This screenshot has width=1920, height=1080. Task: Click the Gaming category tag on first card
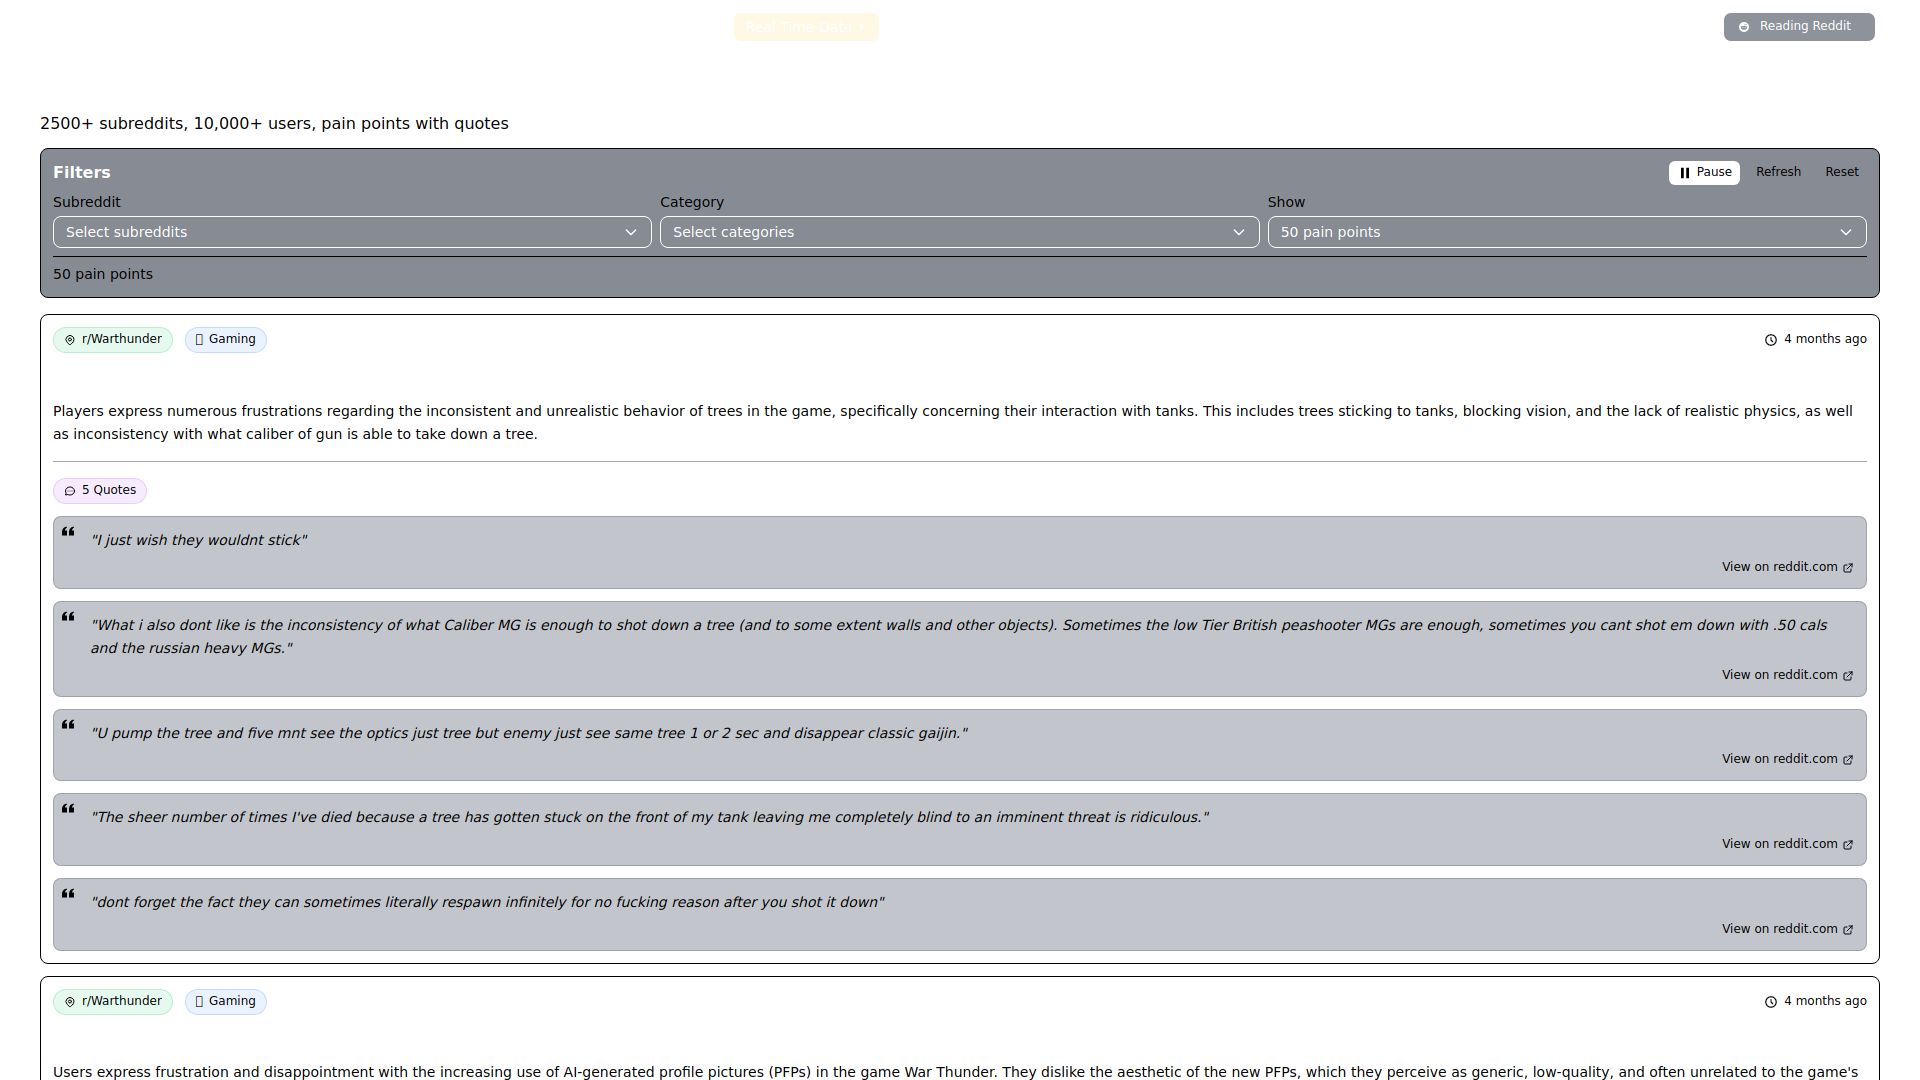tap(226, 340)
